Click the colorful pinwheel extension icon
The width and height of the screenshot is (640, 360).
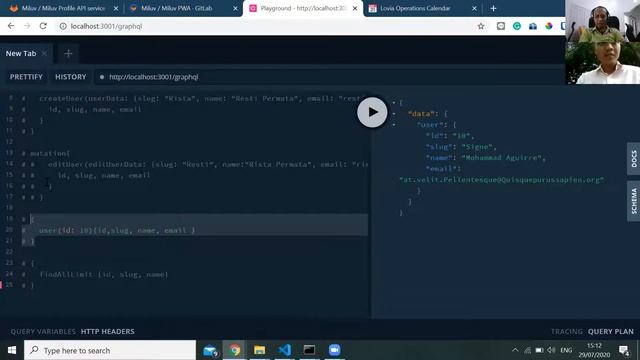tap(549, 26)
